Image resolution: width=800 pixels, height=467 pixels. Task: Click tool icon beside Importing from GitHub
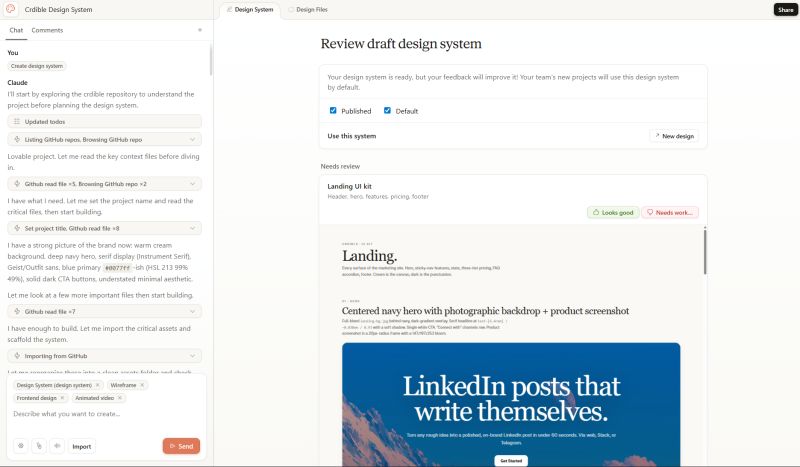click(17, 356)
